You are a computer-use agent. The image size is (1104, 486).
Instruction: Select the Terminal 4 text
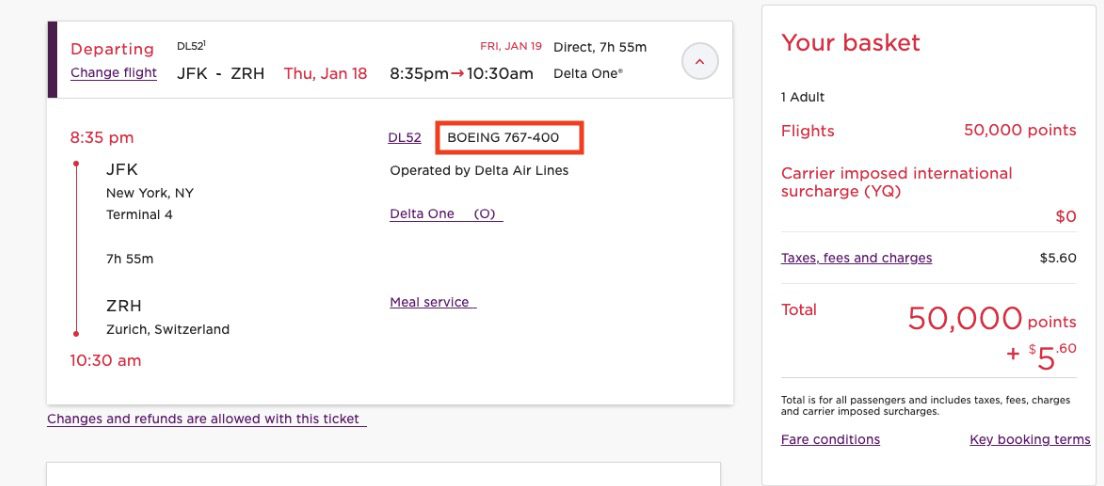click(x=139, y=215)
